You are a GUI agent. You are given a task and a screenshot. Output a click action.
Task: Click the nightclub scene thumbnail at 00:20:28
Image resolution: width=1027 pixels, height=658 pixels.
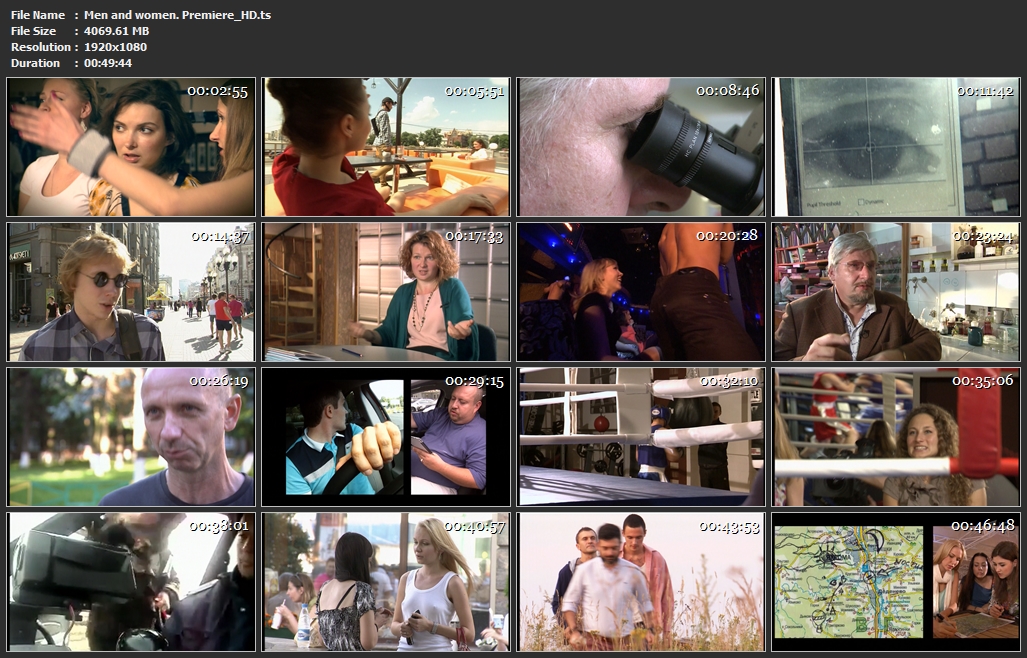coord(641,292)
